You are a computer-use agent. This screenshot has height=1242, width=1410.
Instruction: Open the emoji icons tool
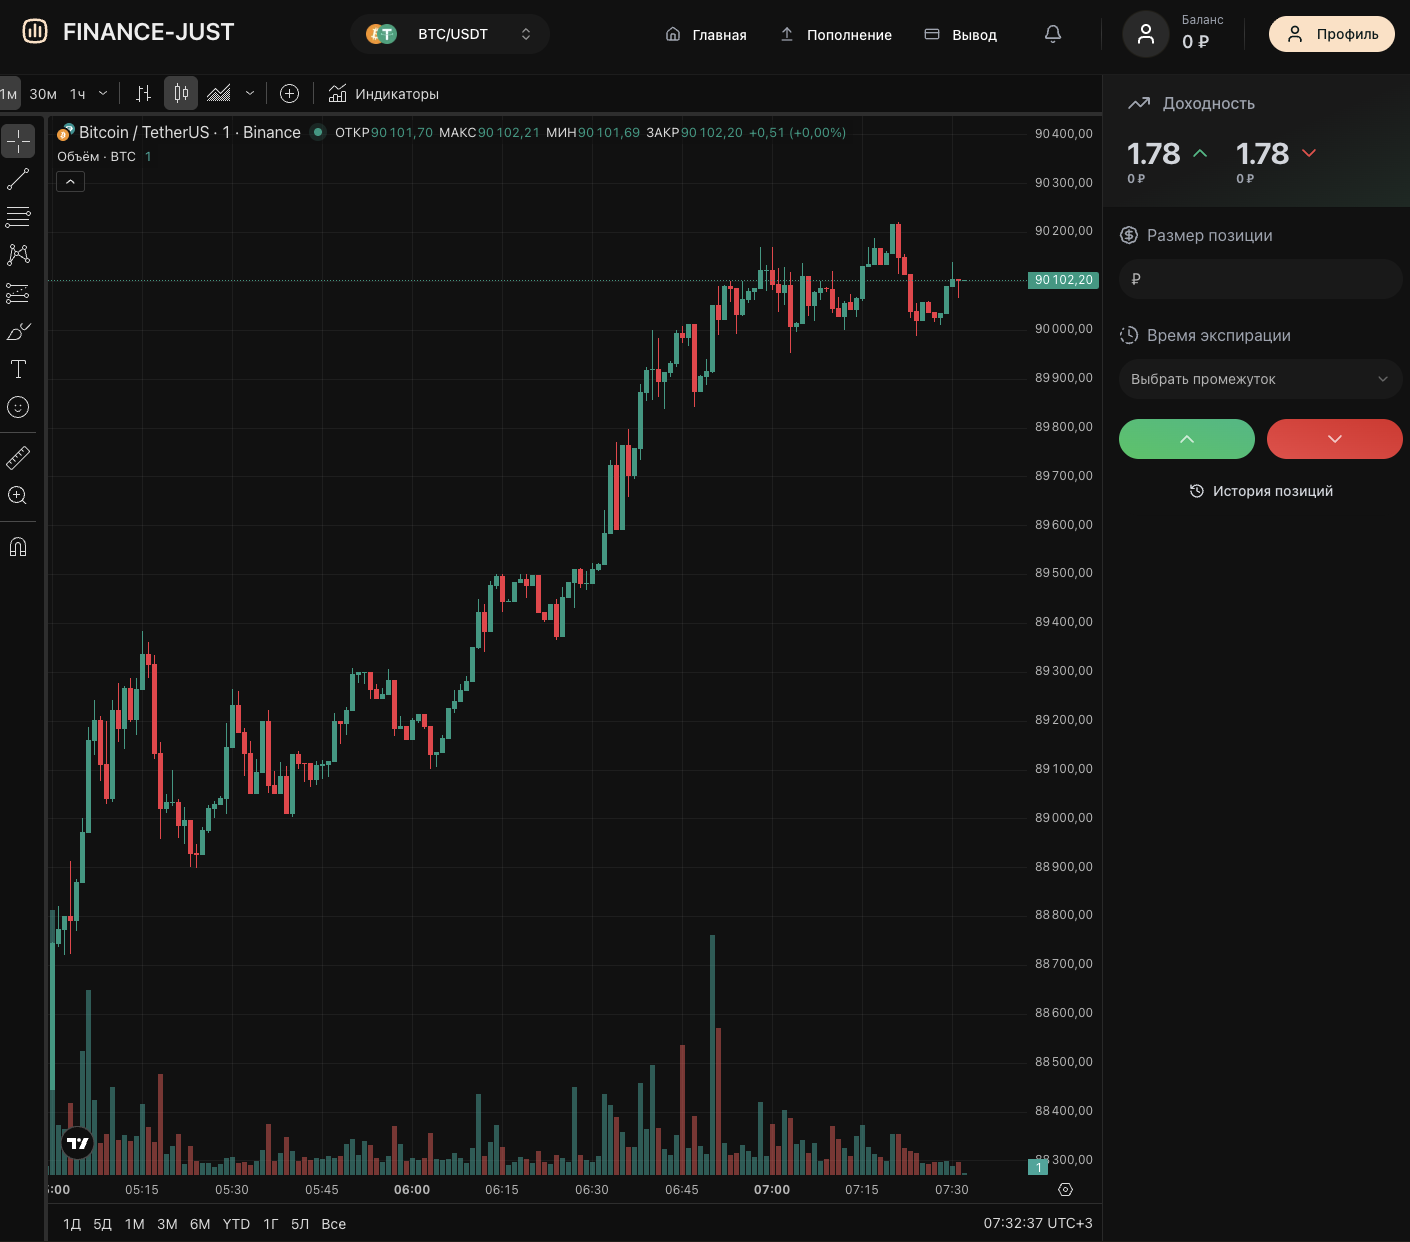pos(18,407)
